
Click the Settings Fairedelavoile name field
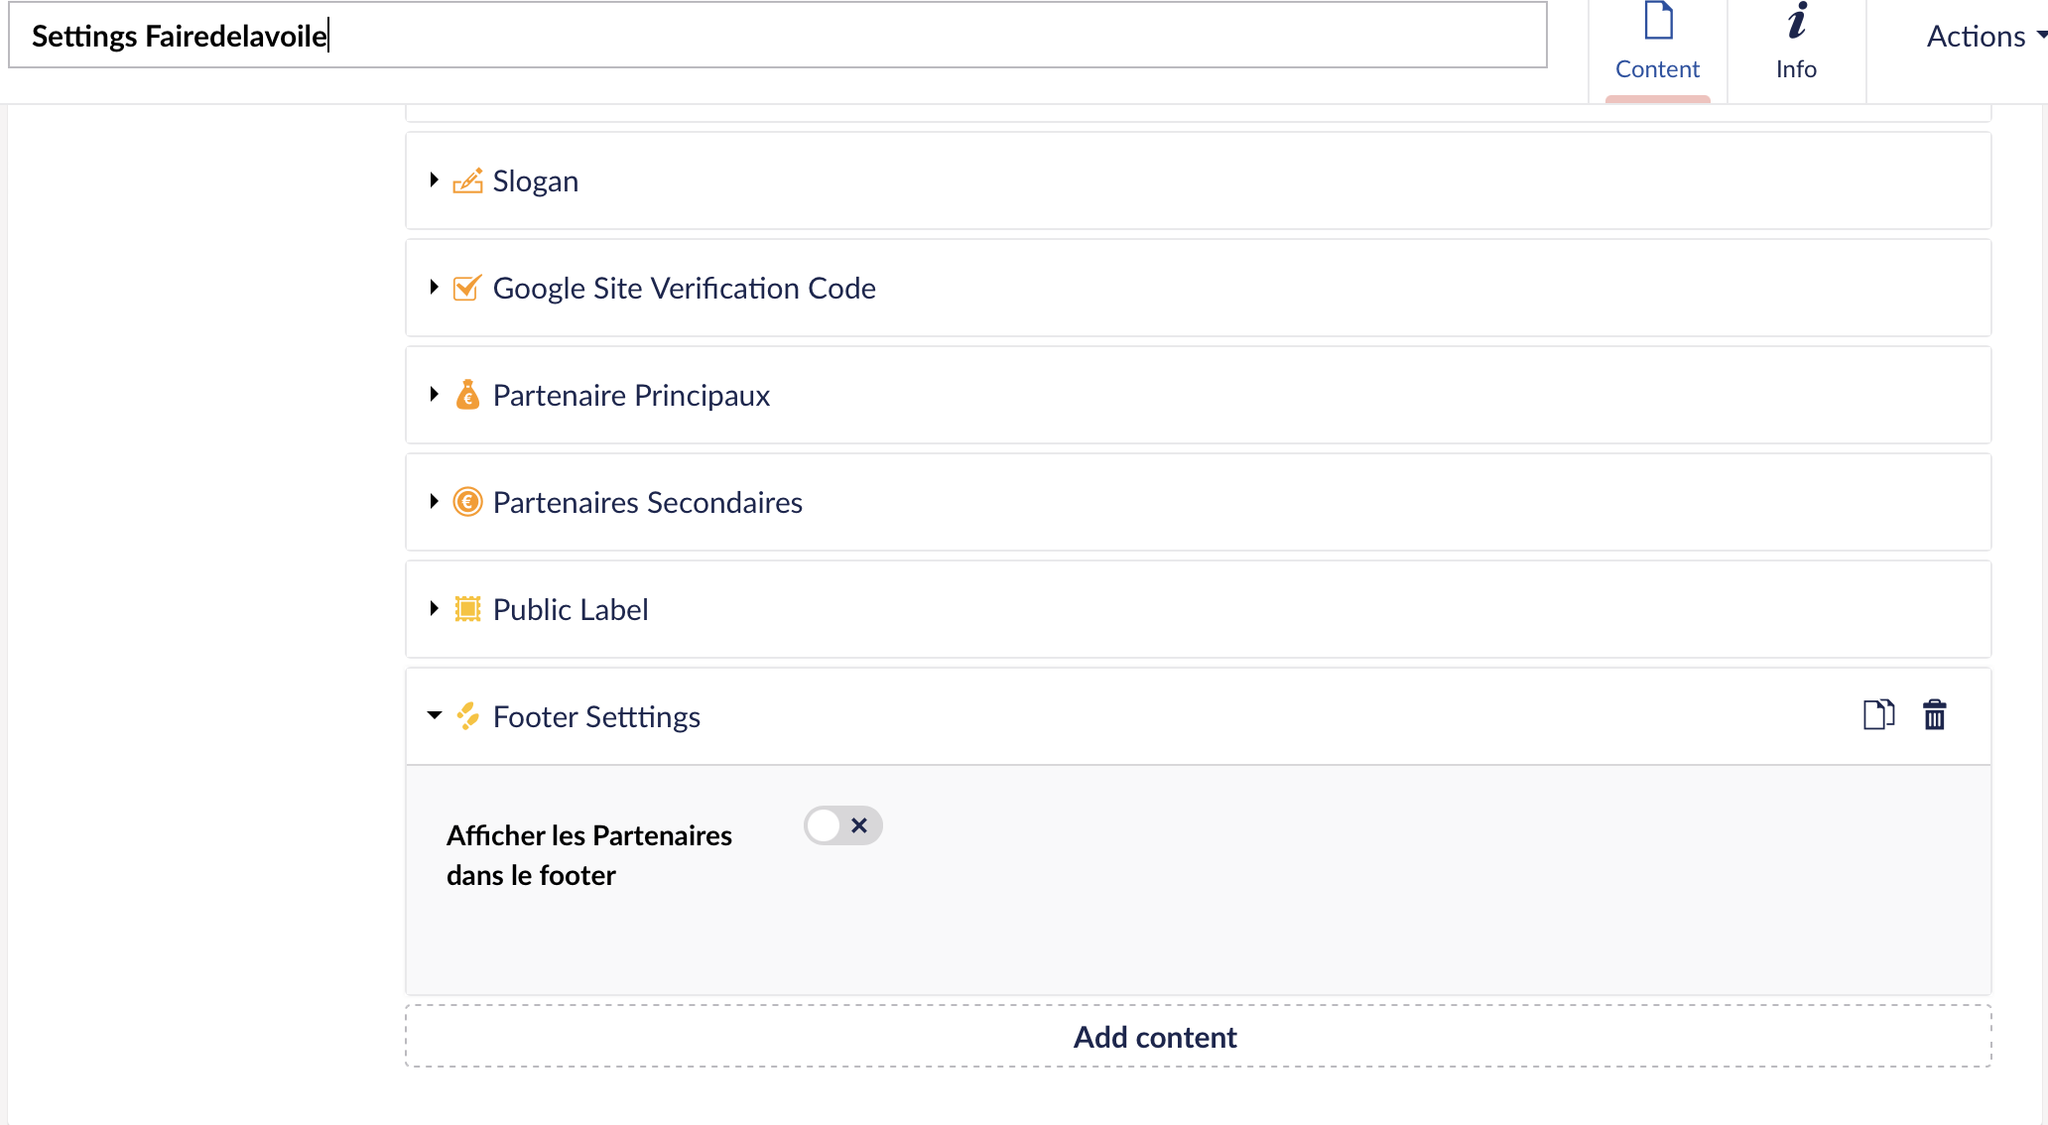coord(778,35)
